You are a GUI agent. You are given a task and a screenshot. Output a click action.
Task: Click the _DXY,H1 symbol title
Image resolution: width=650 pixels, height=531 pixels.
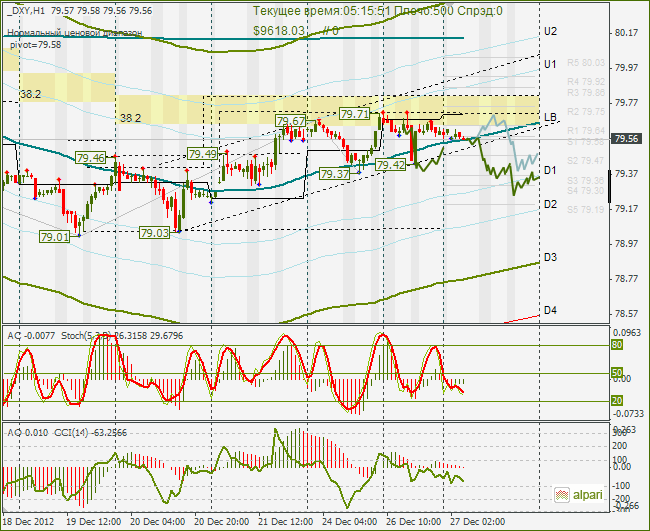click(x=26, y=11)
